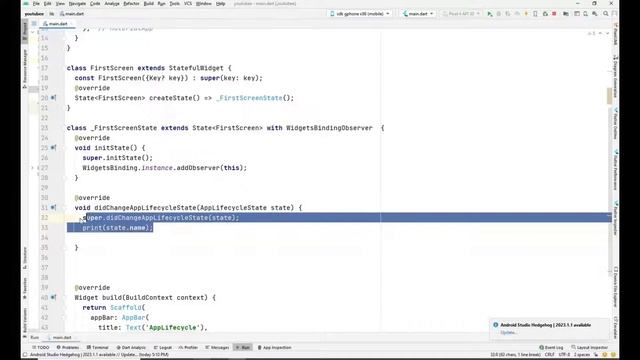Click the youtubee project breadcrumb
The height and width of the screenshot is (360, 640).
pos(34,13)
